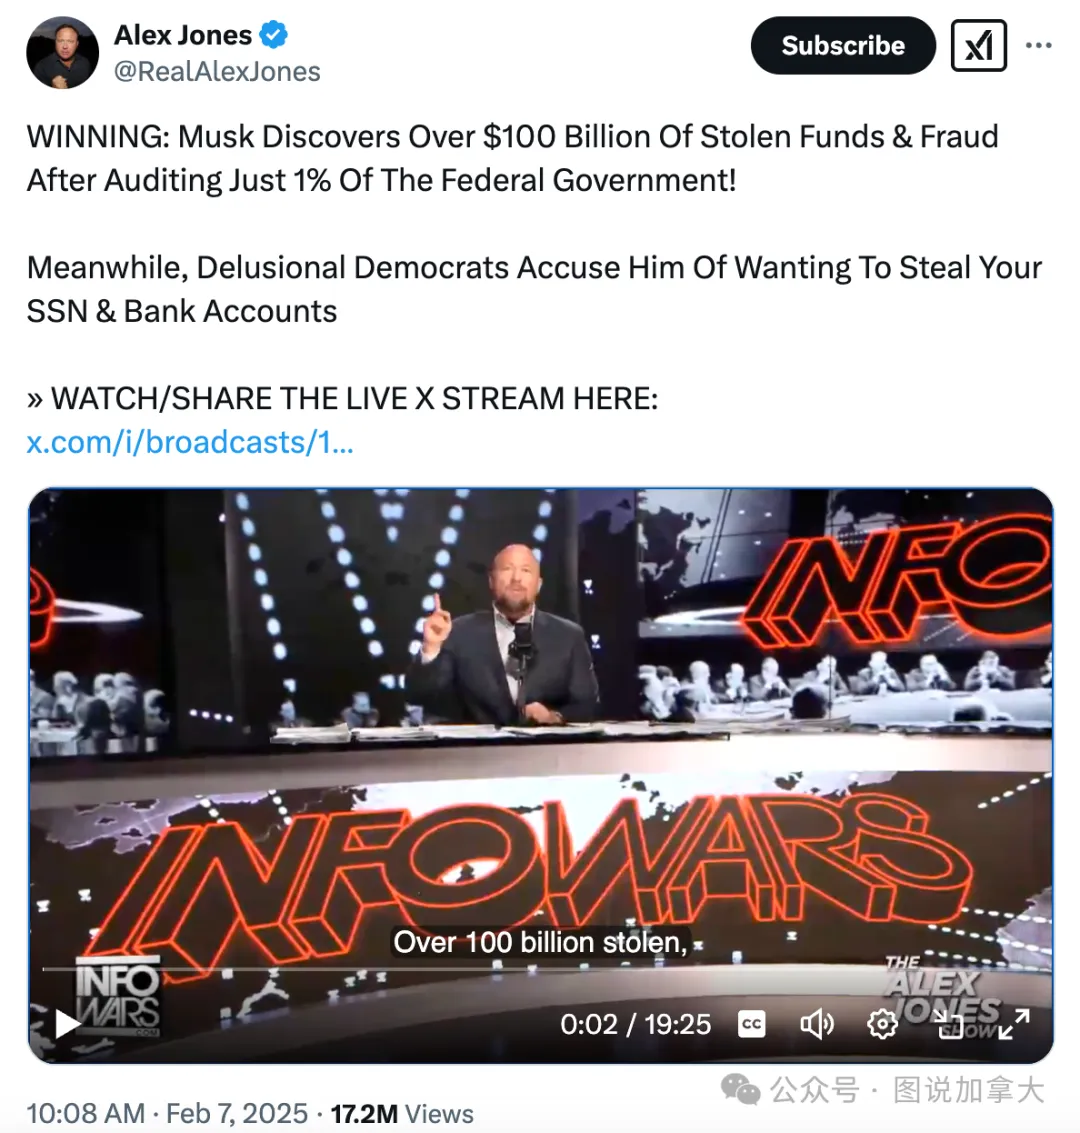Expand video to fullscreen
The width and height of the screenshot is (1080, 1133).
tap(1014, 1024)
